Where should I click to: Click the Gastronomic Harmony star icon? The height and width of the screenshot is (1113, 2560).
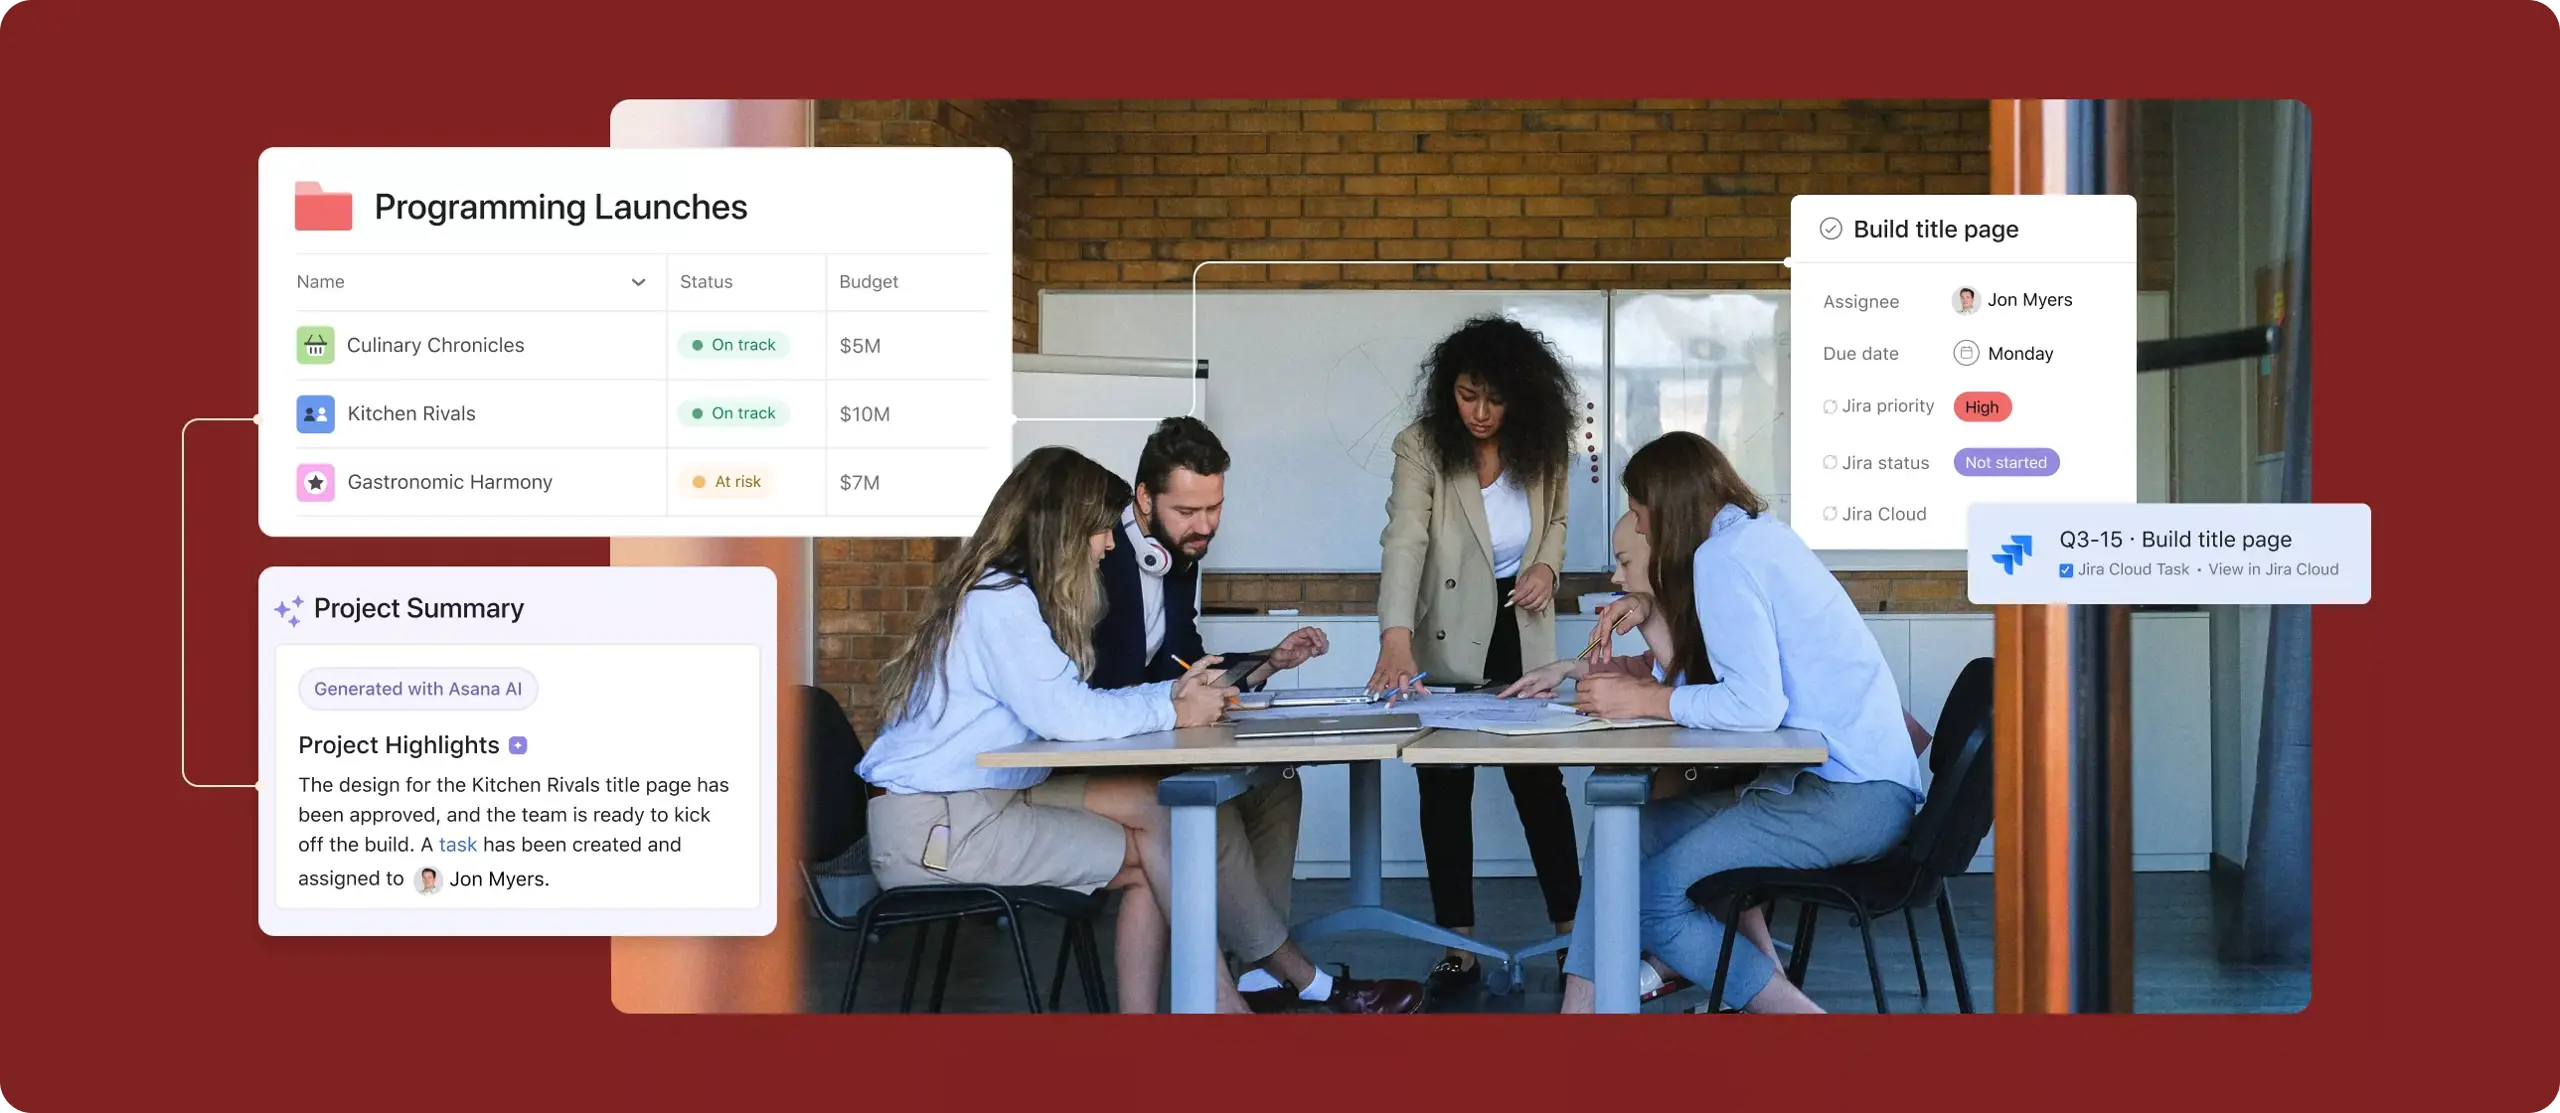313,481
